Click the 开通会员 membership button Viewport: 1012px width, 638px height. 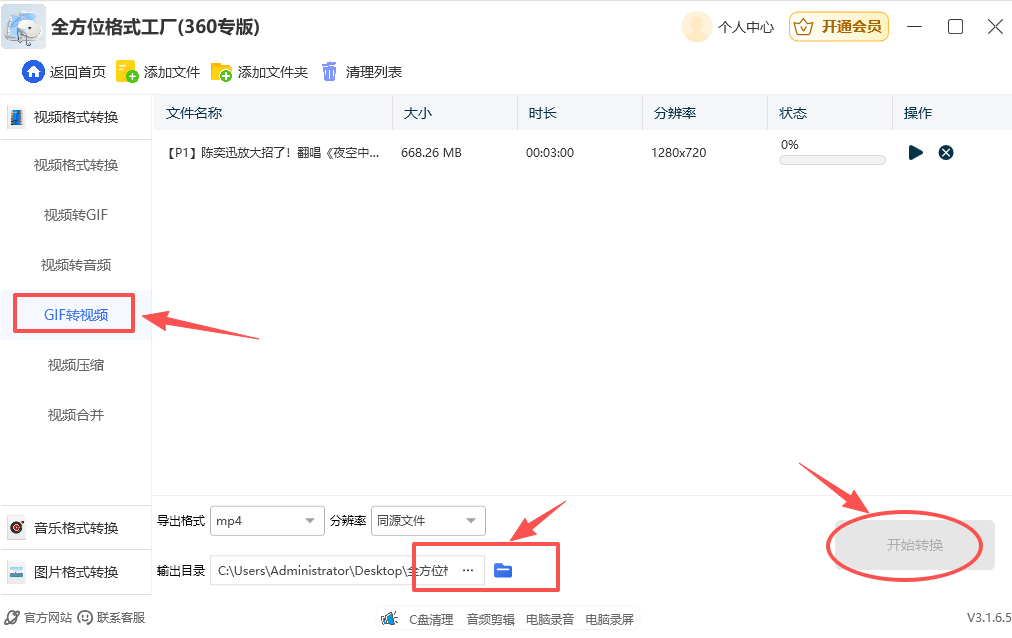click(x=839, y=27)
